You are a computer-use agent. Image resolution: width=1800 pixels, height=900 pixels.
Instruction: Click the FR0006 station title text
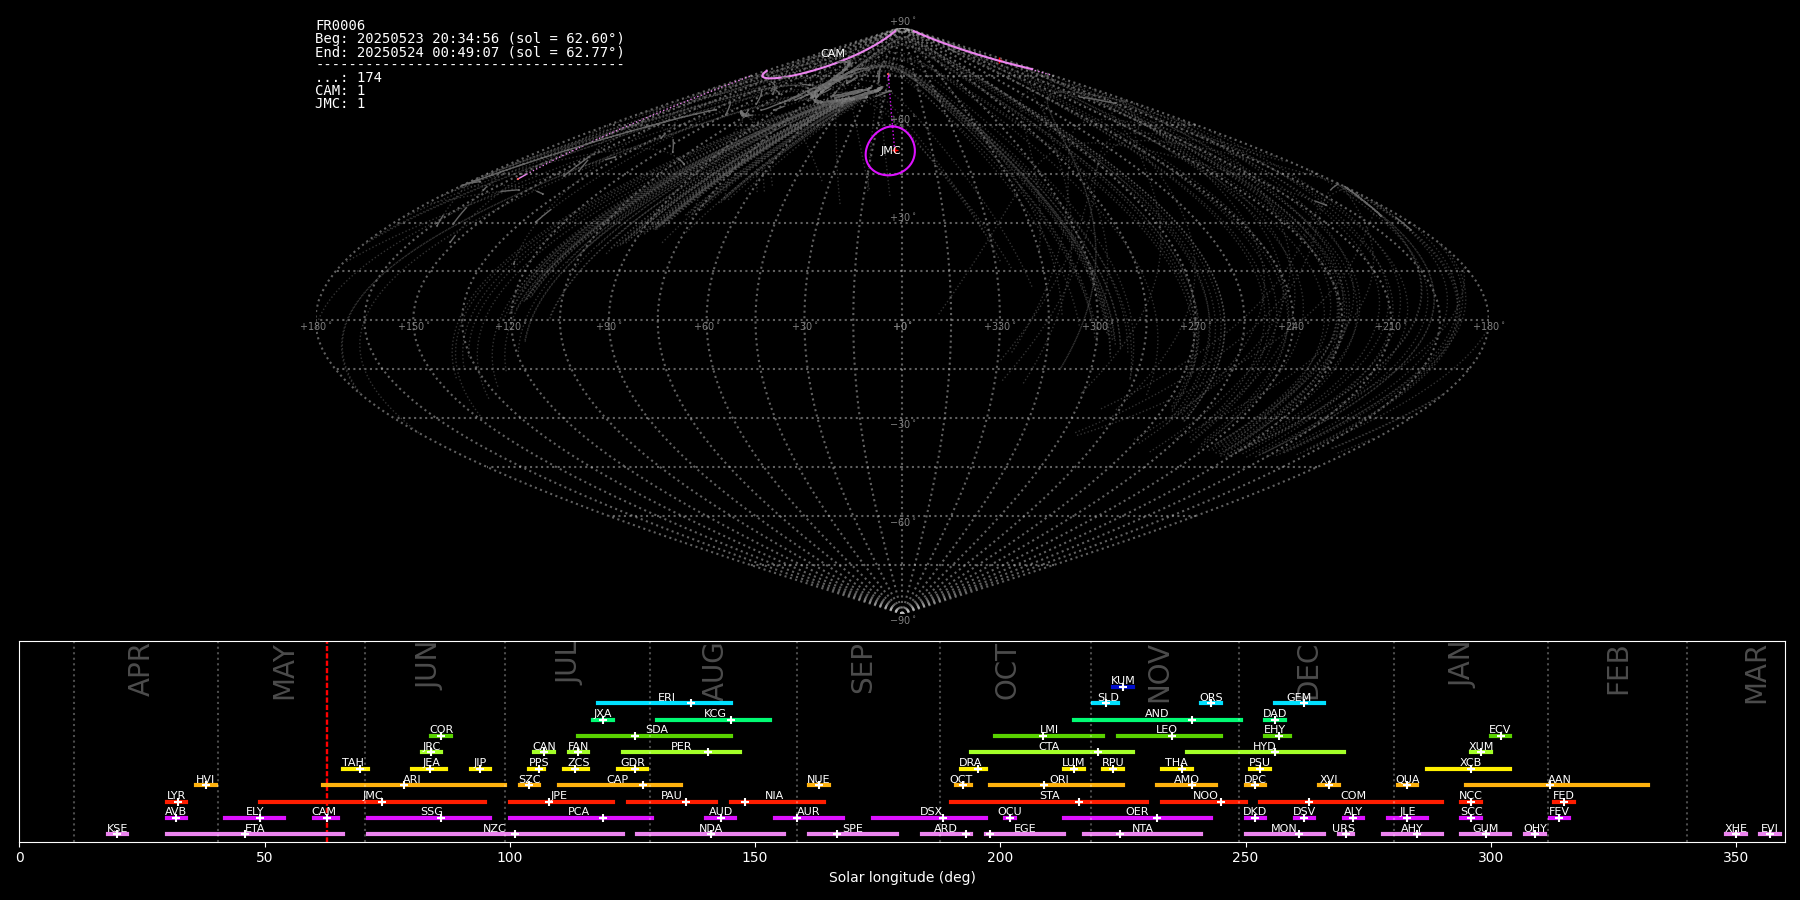point(340,26)
